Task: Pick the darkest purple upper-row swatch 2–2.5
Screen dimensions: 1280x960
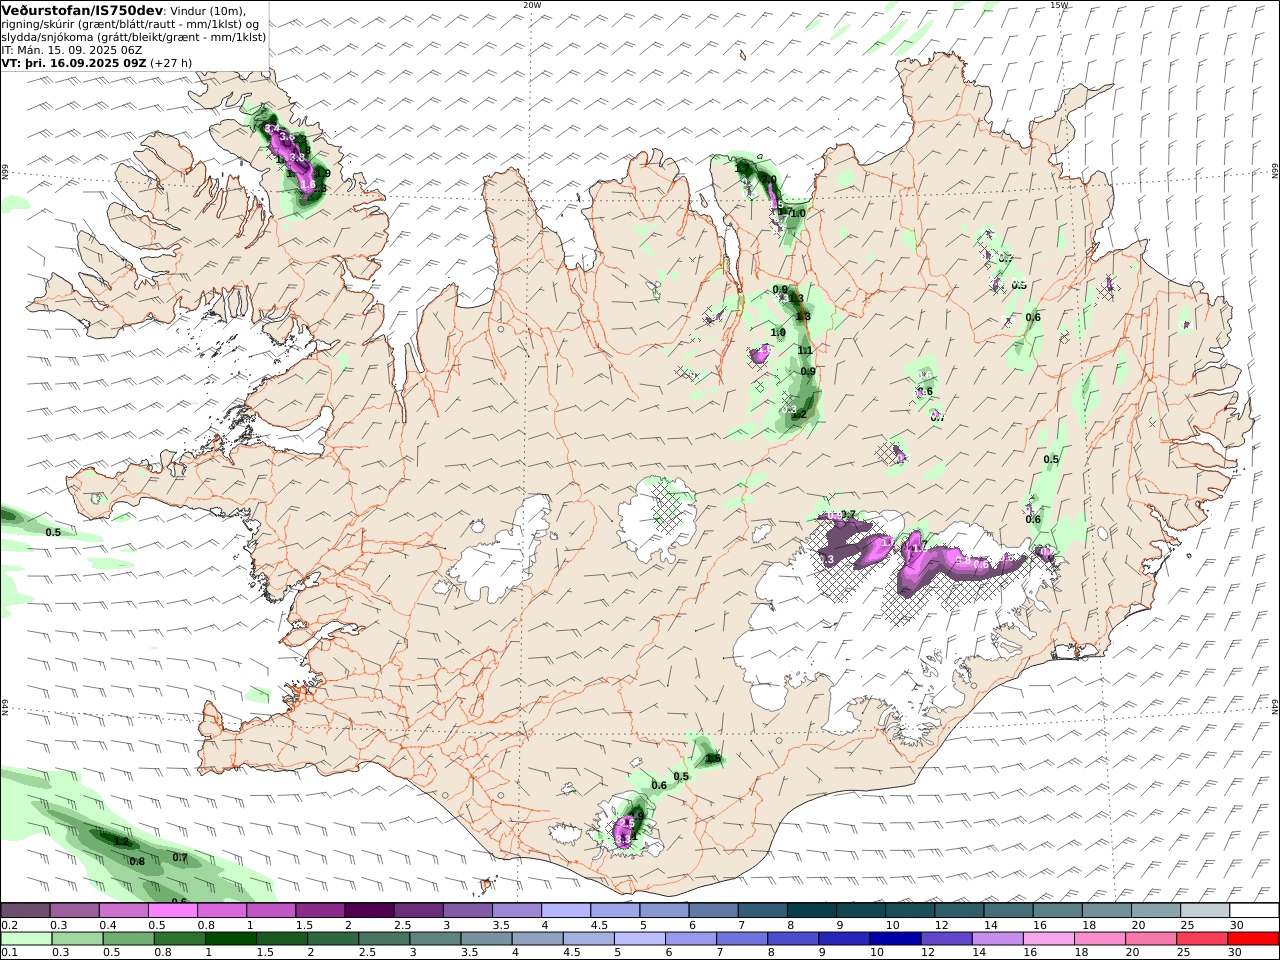Action: (369, 910)
